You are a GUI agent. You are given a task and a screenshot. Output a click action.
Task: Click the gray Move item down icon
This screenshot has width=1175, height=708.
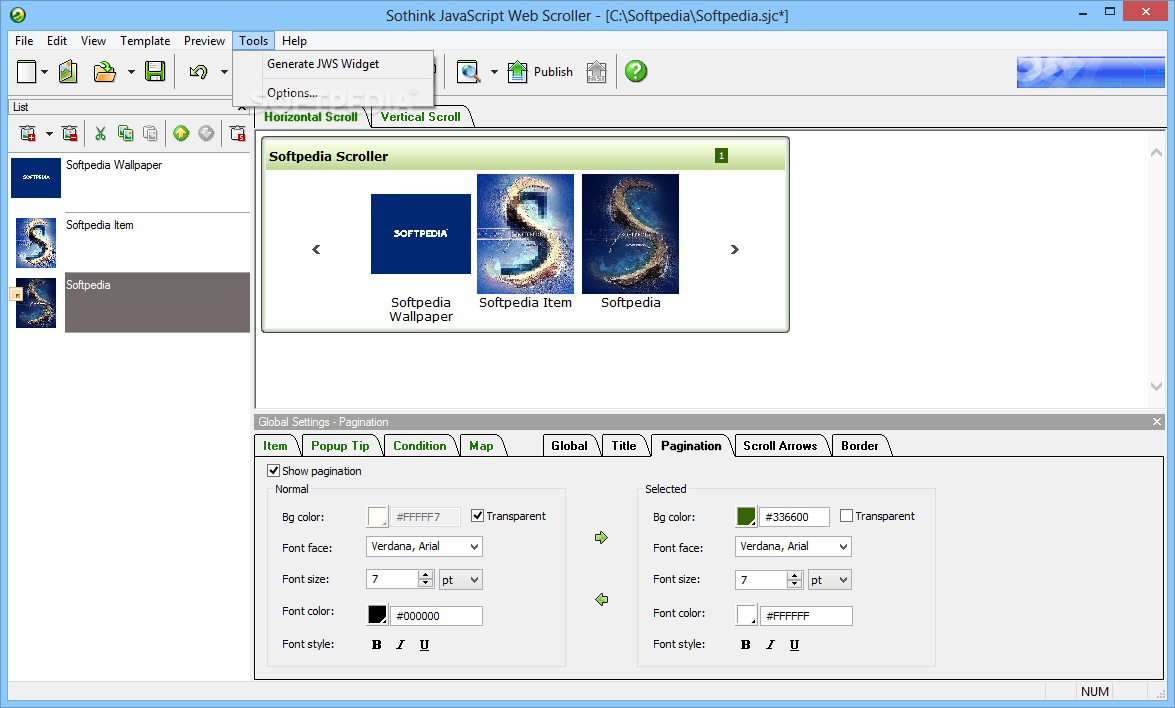[206, 133]
